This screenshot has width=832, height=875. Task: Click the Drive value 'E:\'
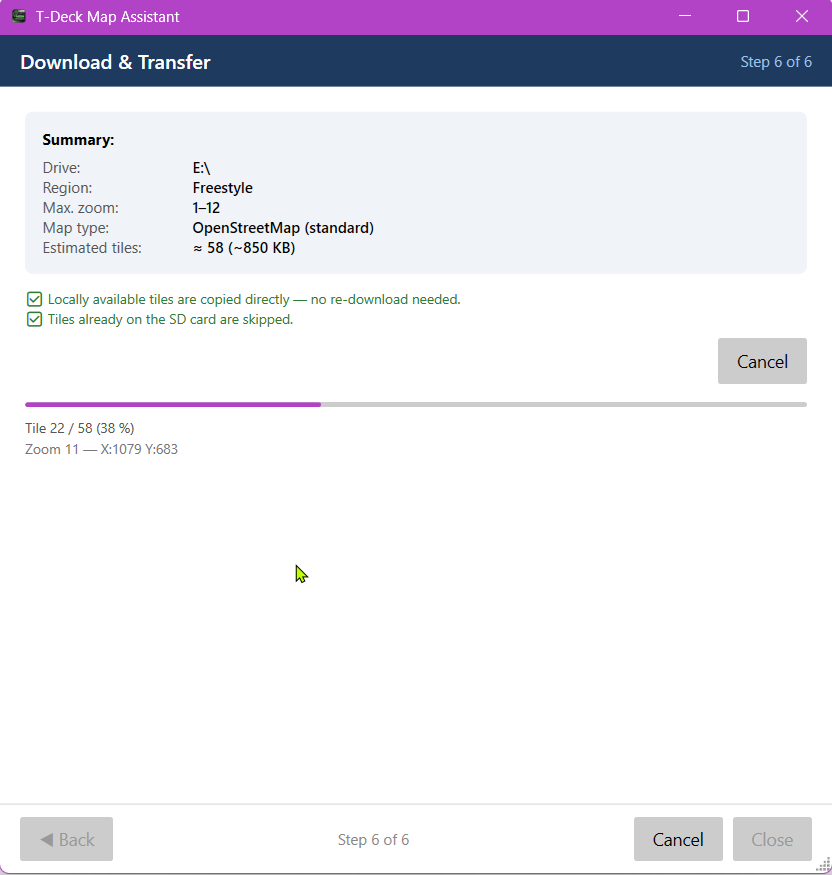pos(201,168)
